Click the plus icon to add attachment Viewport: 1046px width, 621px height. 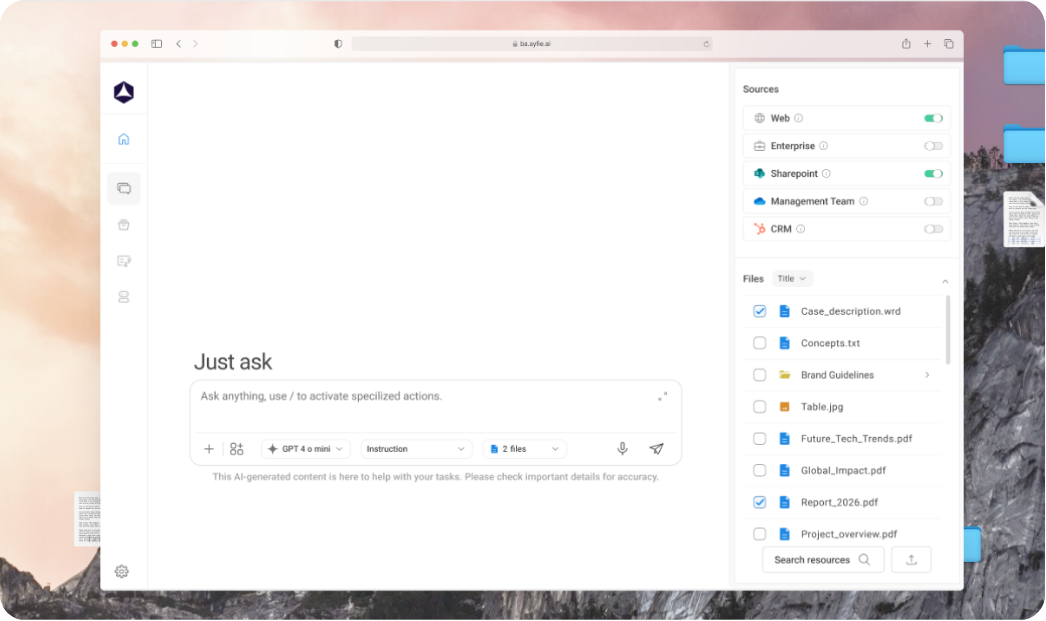pyautogui.click(x=209, y=449)
